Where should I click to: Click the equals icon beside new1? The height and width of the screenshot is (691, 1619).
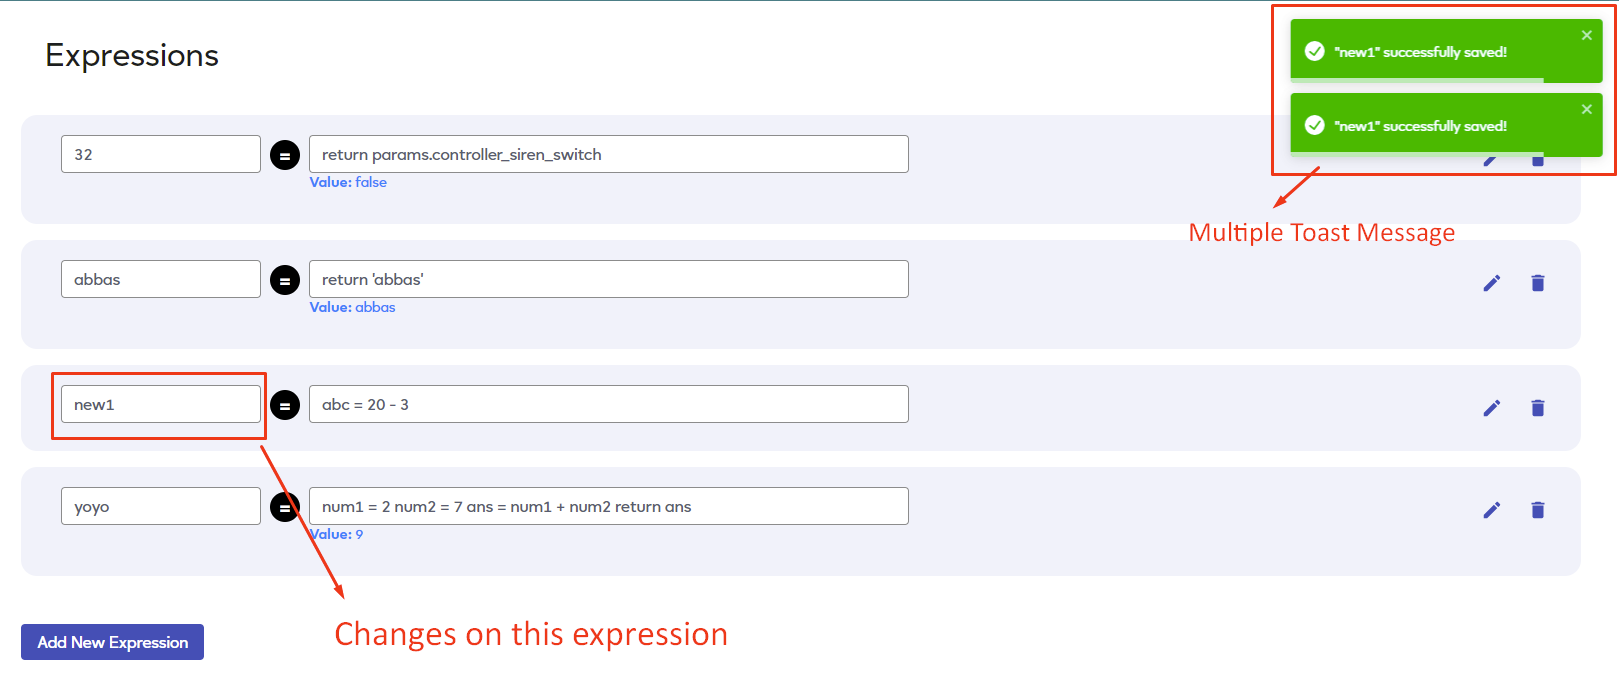click(x=285, y=405)
